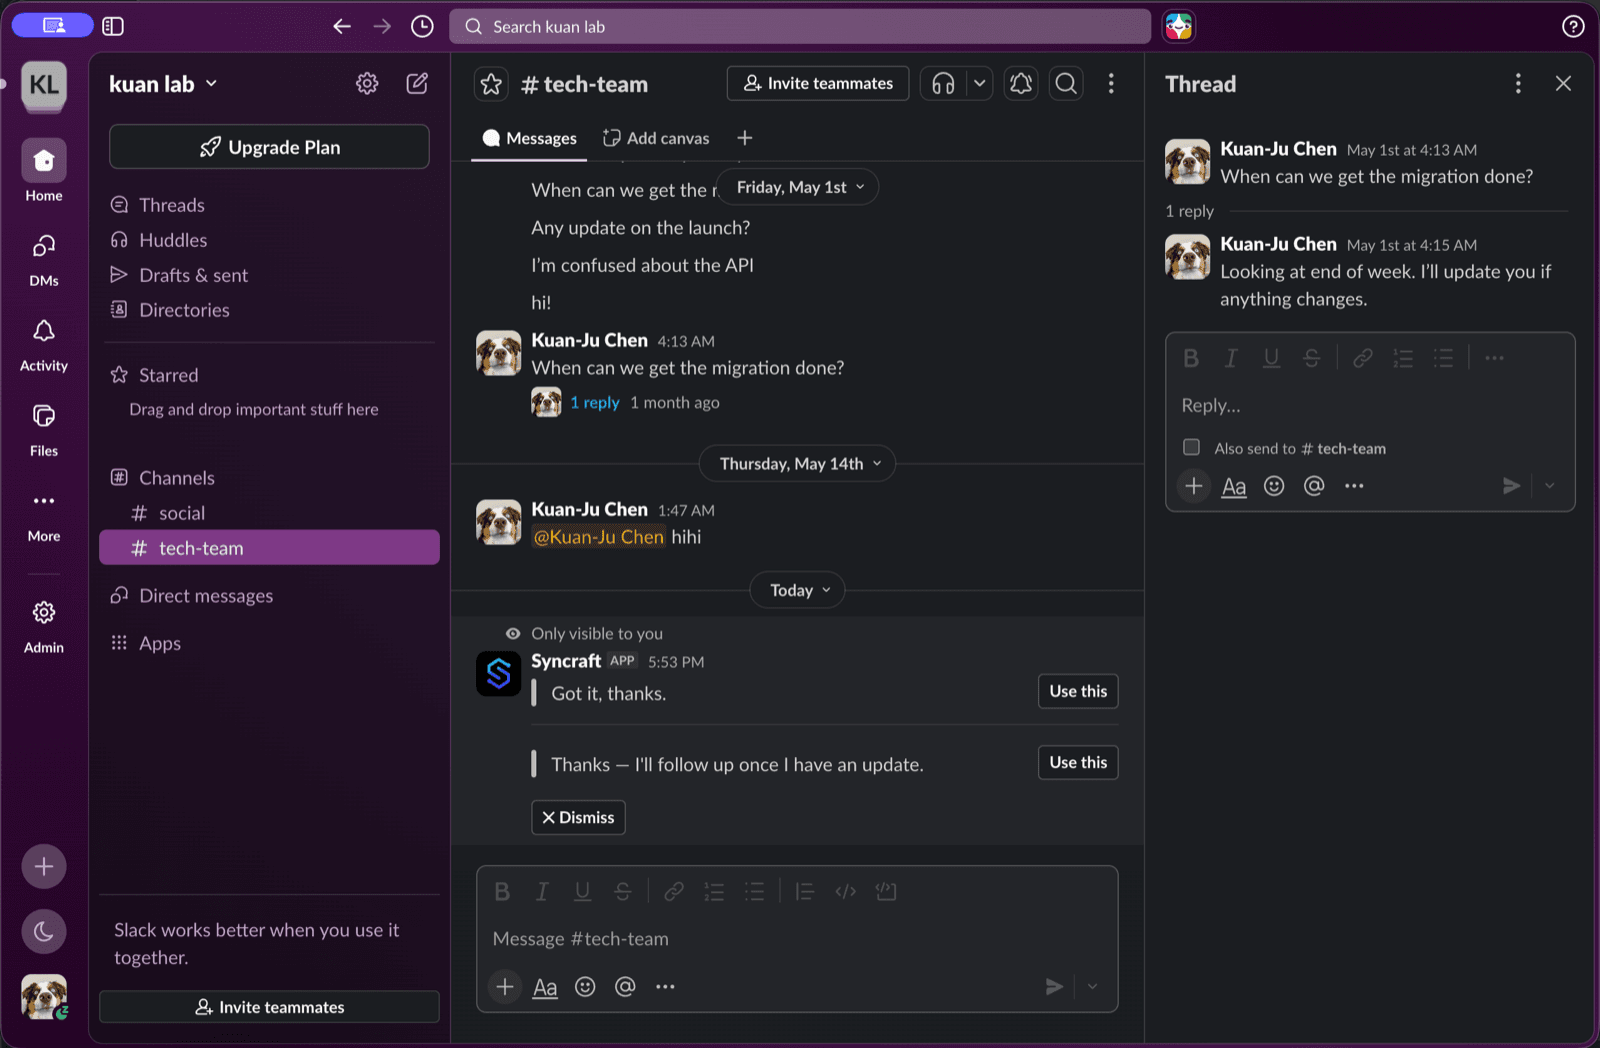Viewport: 1600px width, 1048px height.
Task: Open the Thursday, May 14th date dropdown
Action: 797,463
